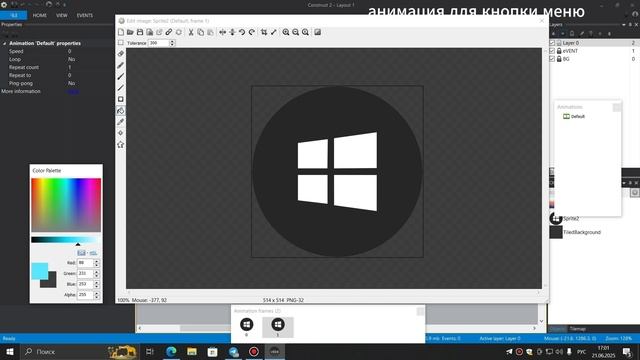640x360 pixels.
Task: Open Telegram from the taskbar
Action: coord(233,351)
